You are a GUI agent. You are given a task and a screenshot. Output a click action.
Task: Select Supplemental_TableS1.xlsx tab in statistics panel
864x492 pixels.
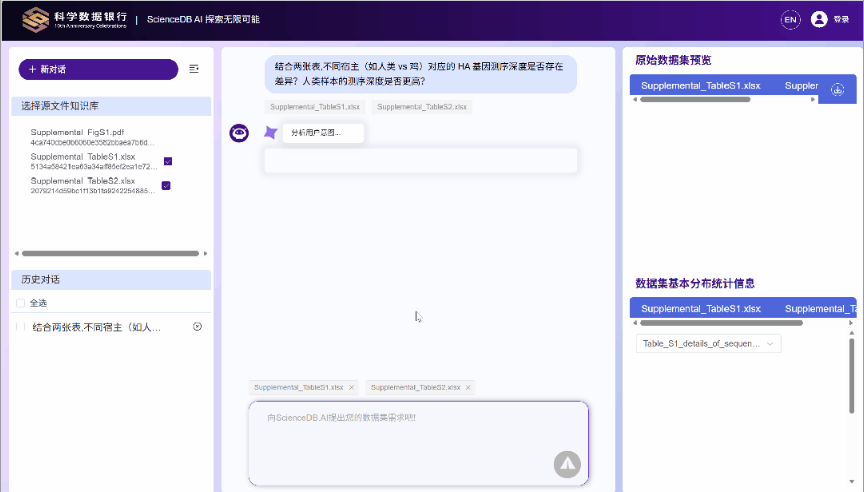(x=700, y=309)
